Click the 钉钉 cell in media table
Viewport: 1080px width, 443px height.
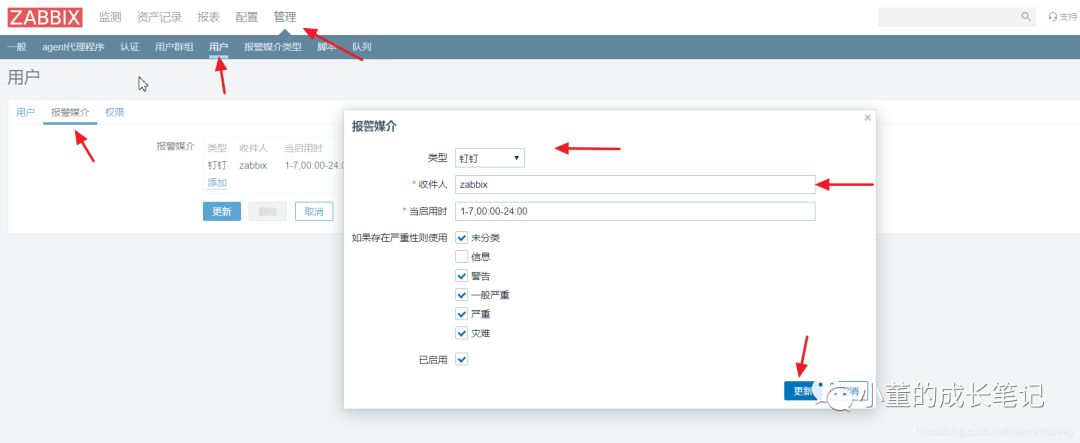tap(217, 165)
